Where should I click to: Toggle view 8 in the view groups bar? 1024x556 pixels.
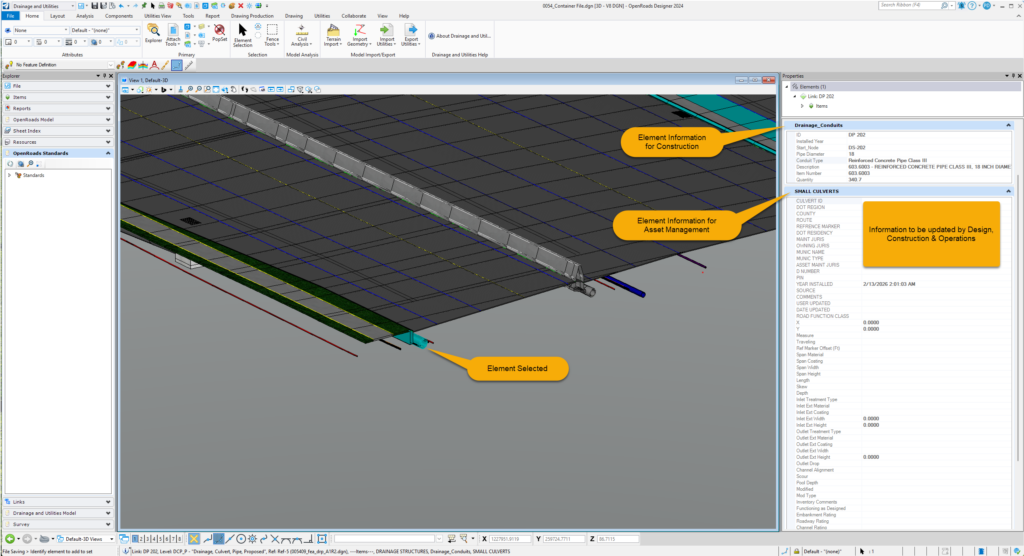[180, 539]
